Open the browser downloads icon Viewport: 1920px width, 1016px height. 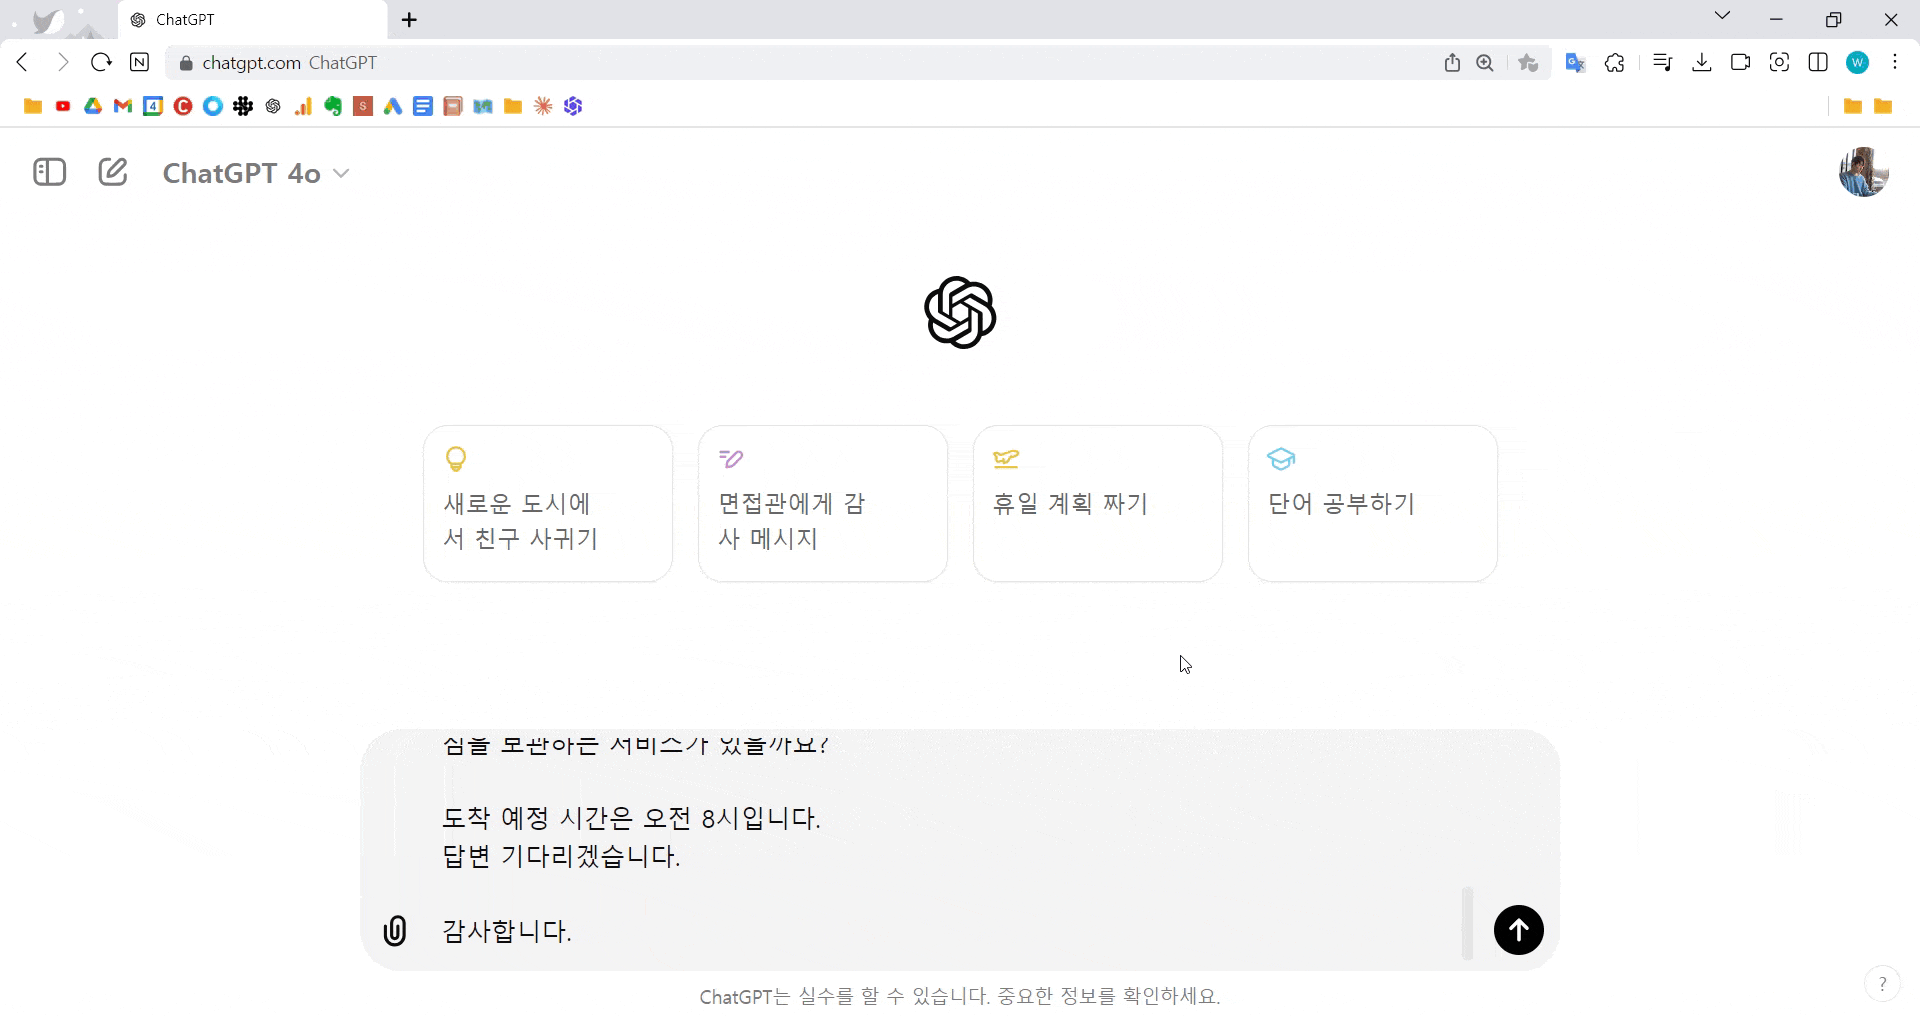coord(1701,63)
